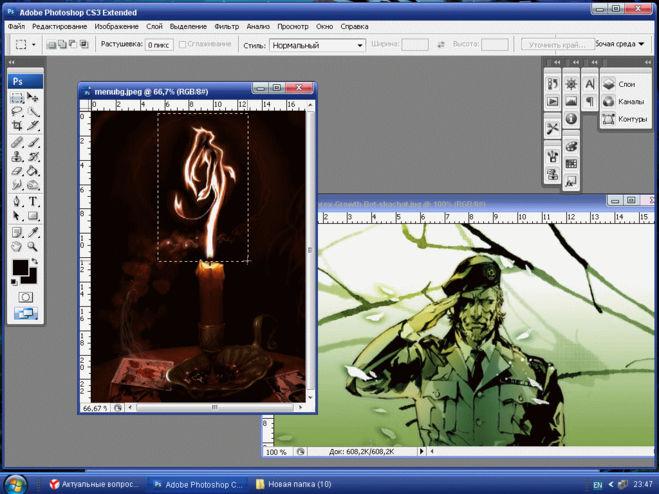The width and height of the screenshot is (659, 494).
Task: Open the Справка menu
Action: [x=354, y=26]
